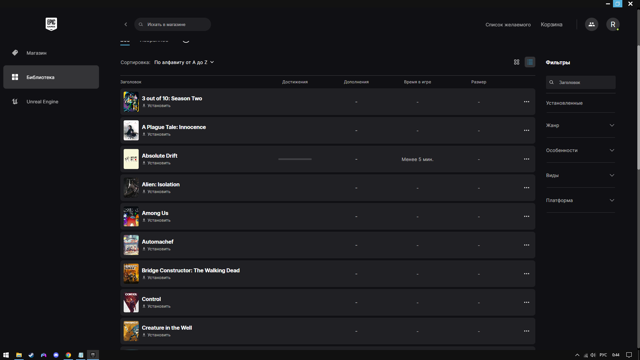640x360 pixels.
Task: Open options menu for Among Us
Action: click(x=527, y=216)
